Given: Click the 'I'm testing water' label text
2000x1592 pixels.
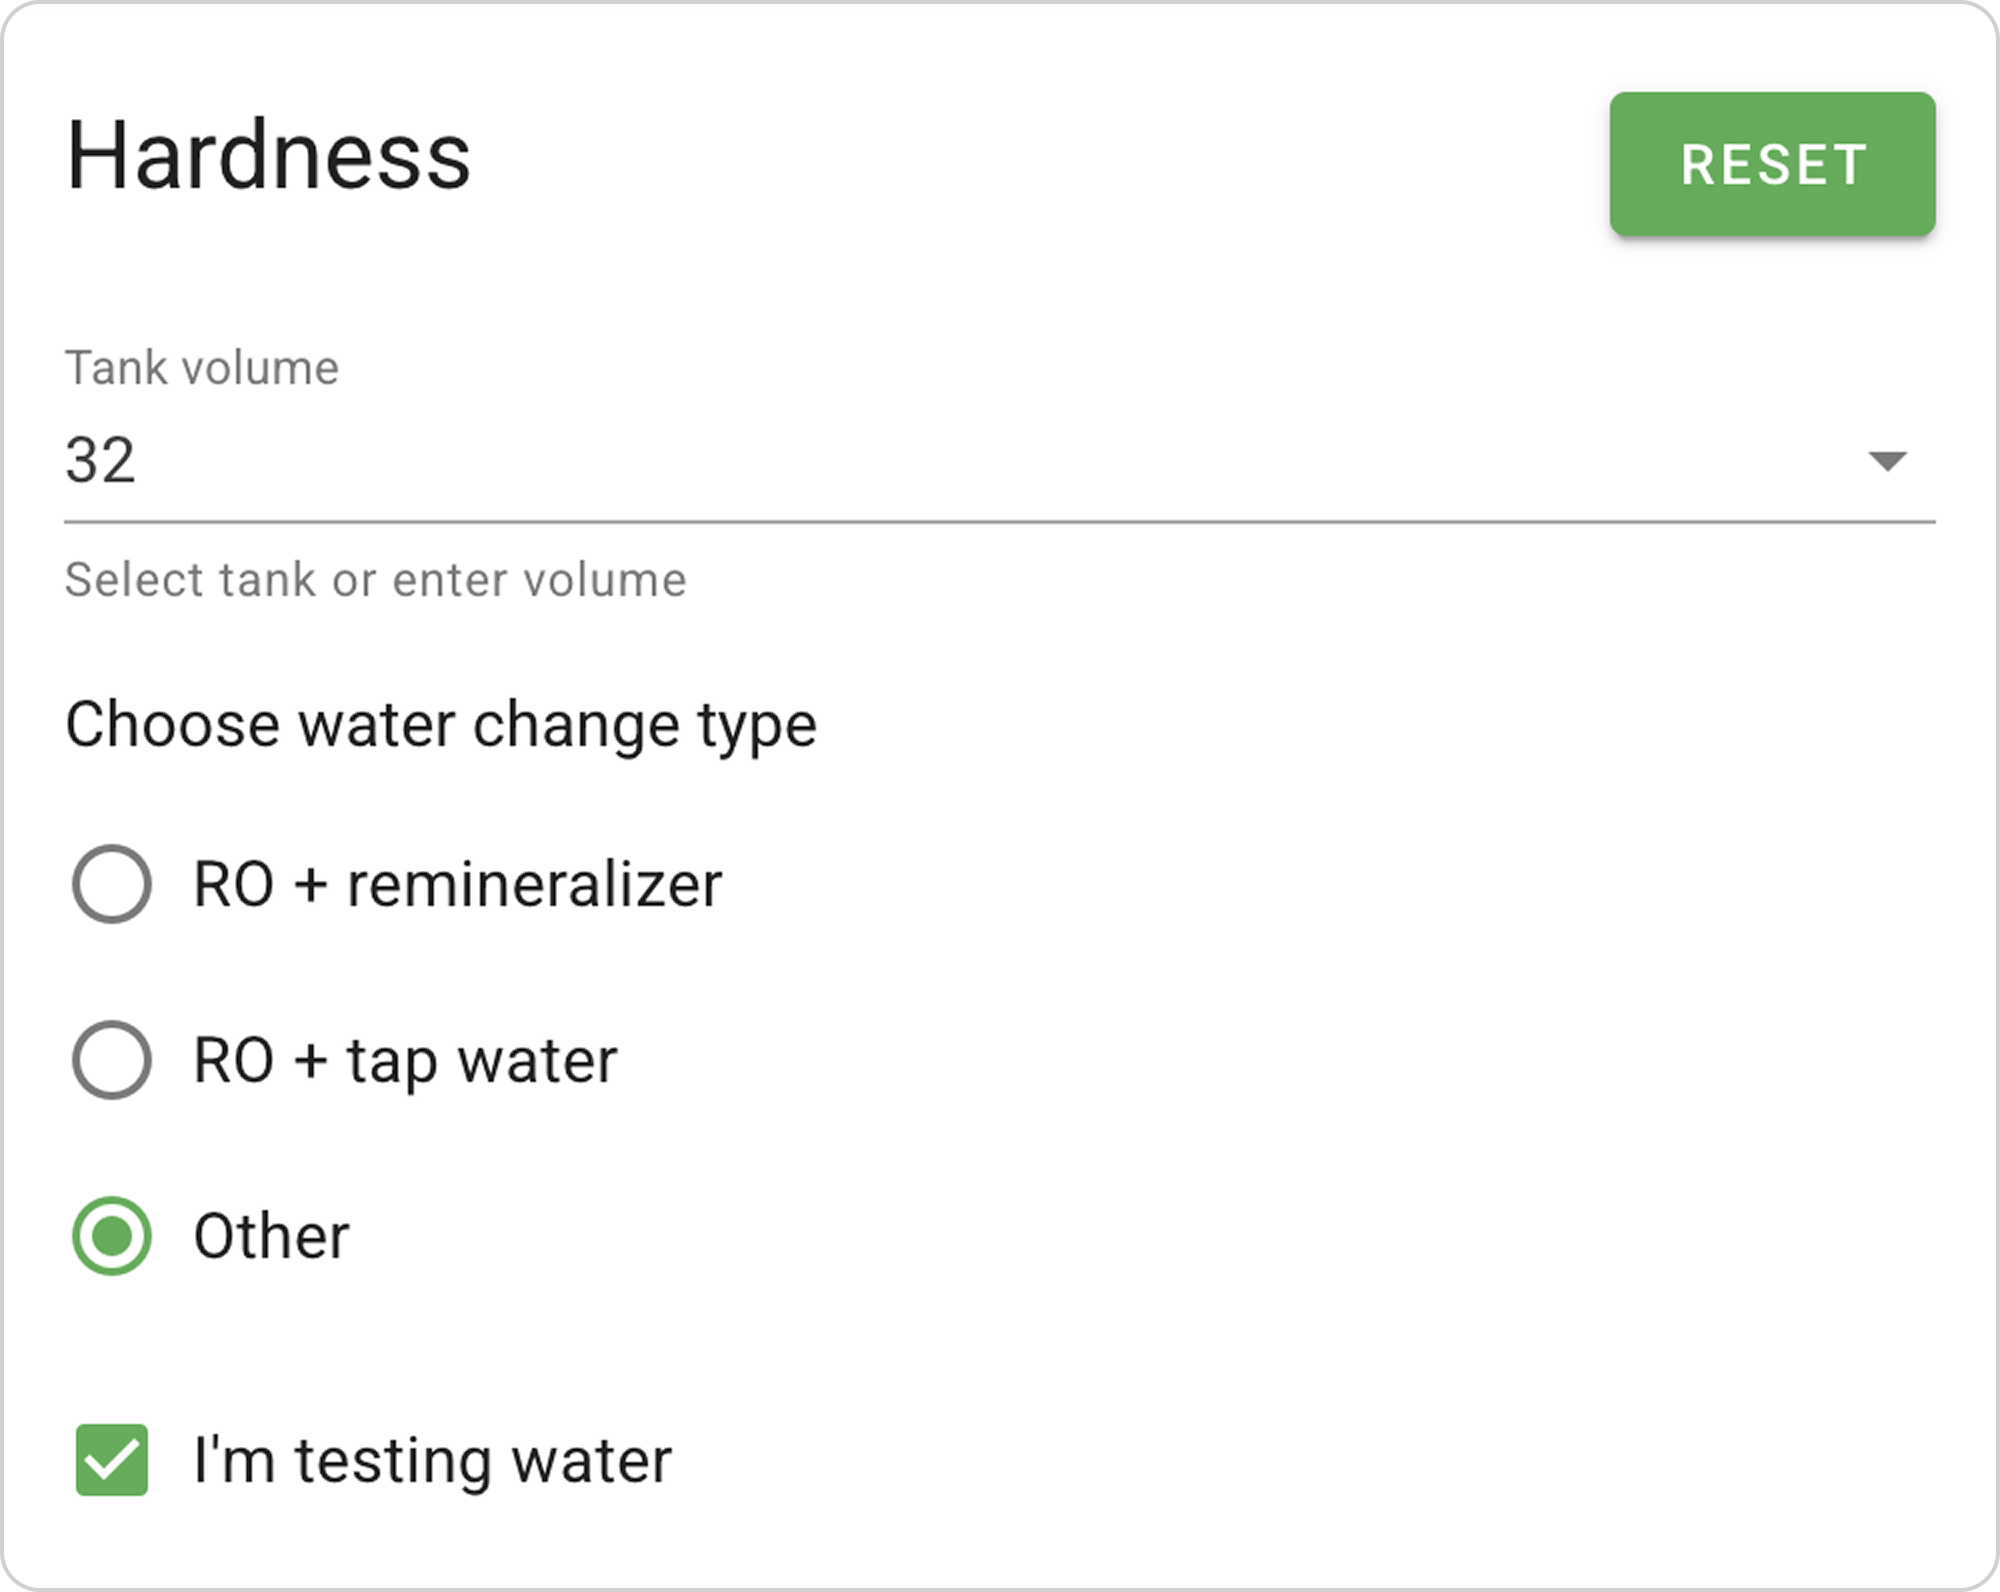Looking at the screenshot, I should 433,1461.
